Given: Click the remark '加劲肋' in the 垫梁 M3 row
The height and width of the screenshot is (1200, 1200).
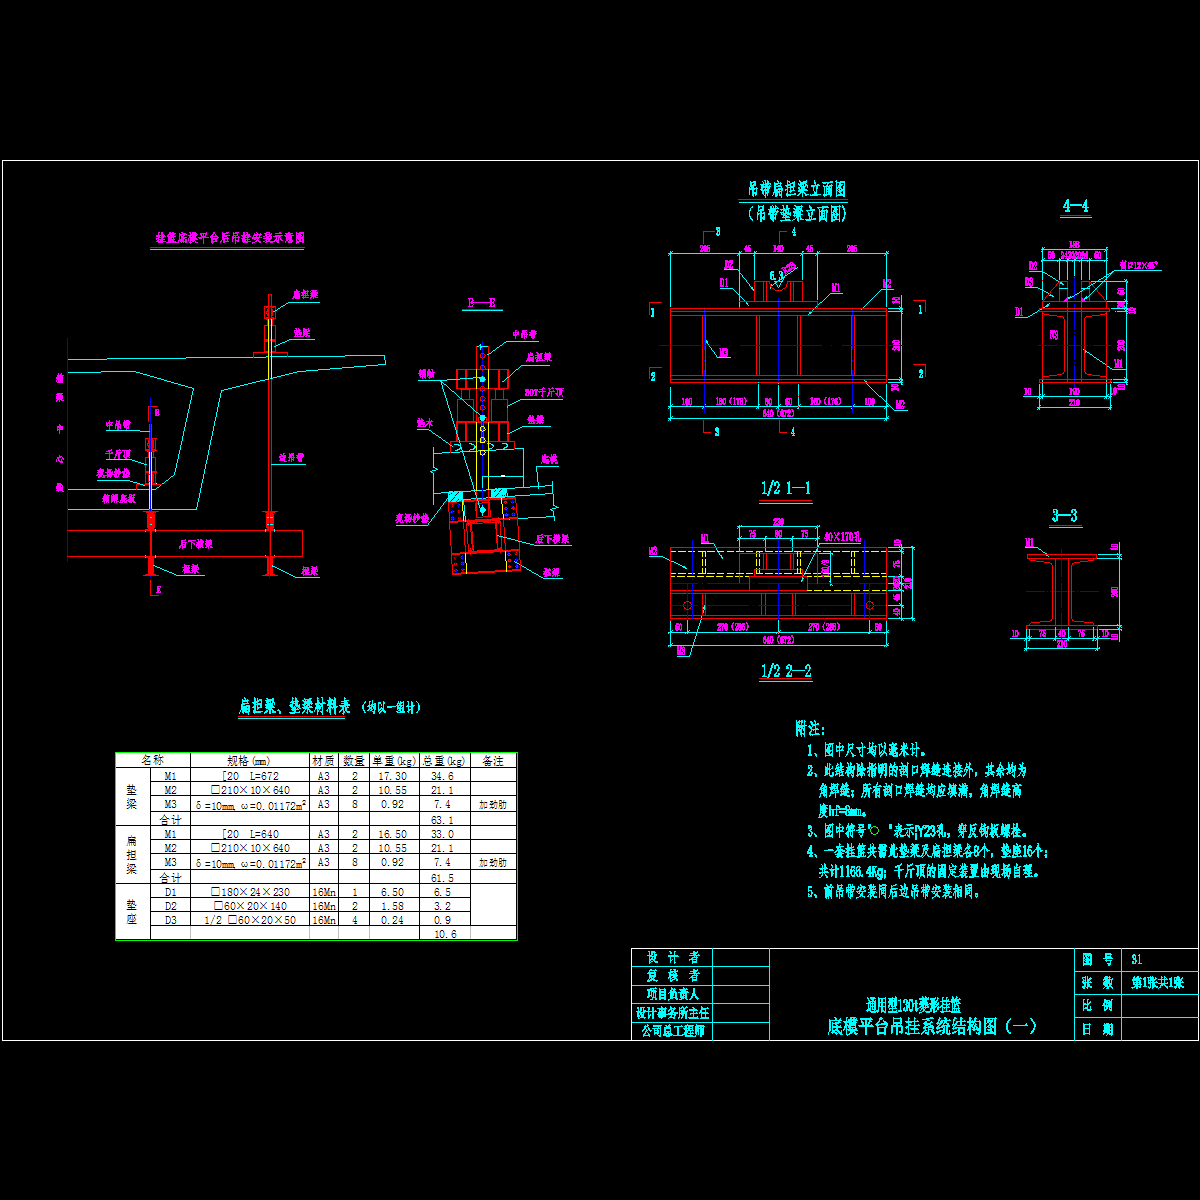Looking at the screenshot, I should tap(492, 805).
